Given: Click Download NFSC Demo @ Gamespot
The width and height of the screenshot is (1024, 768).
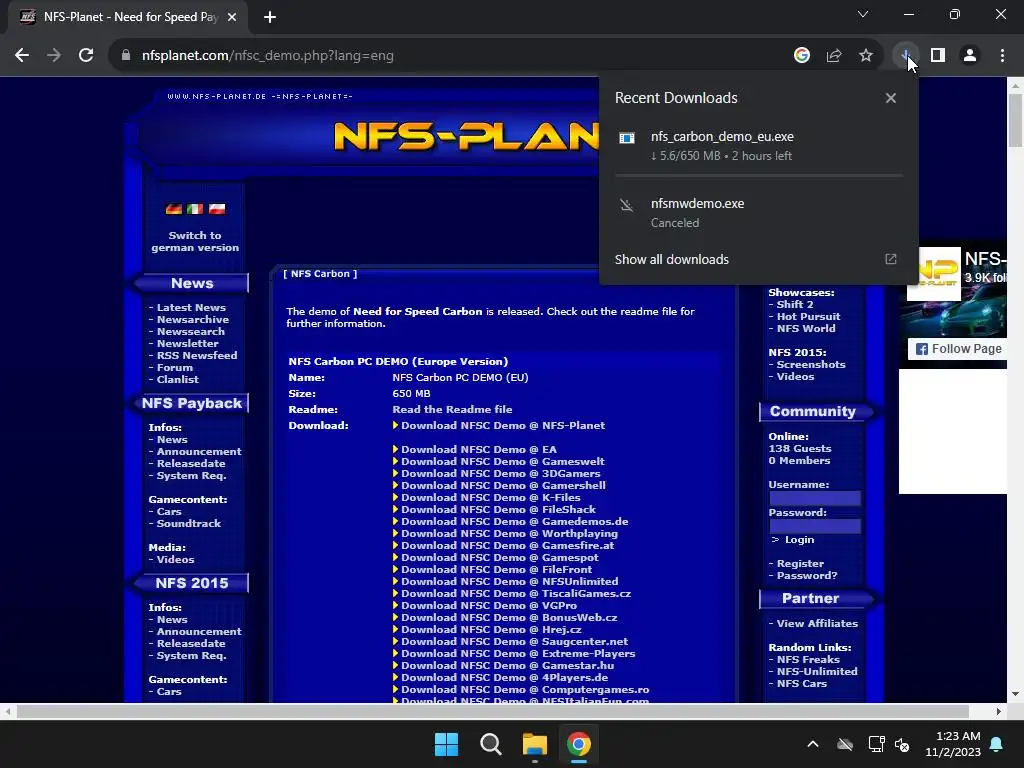Looking at the screenshot, I should 500,557.
